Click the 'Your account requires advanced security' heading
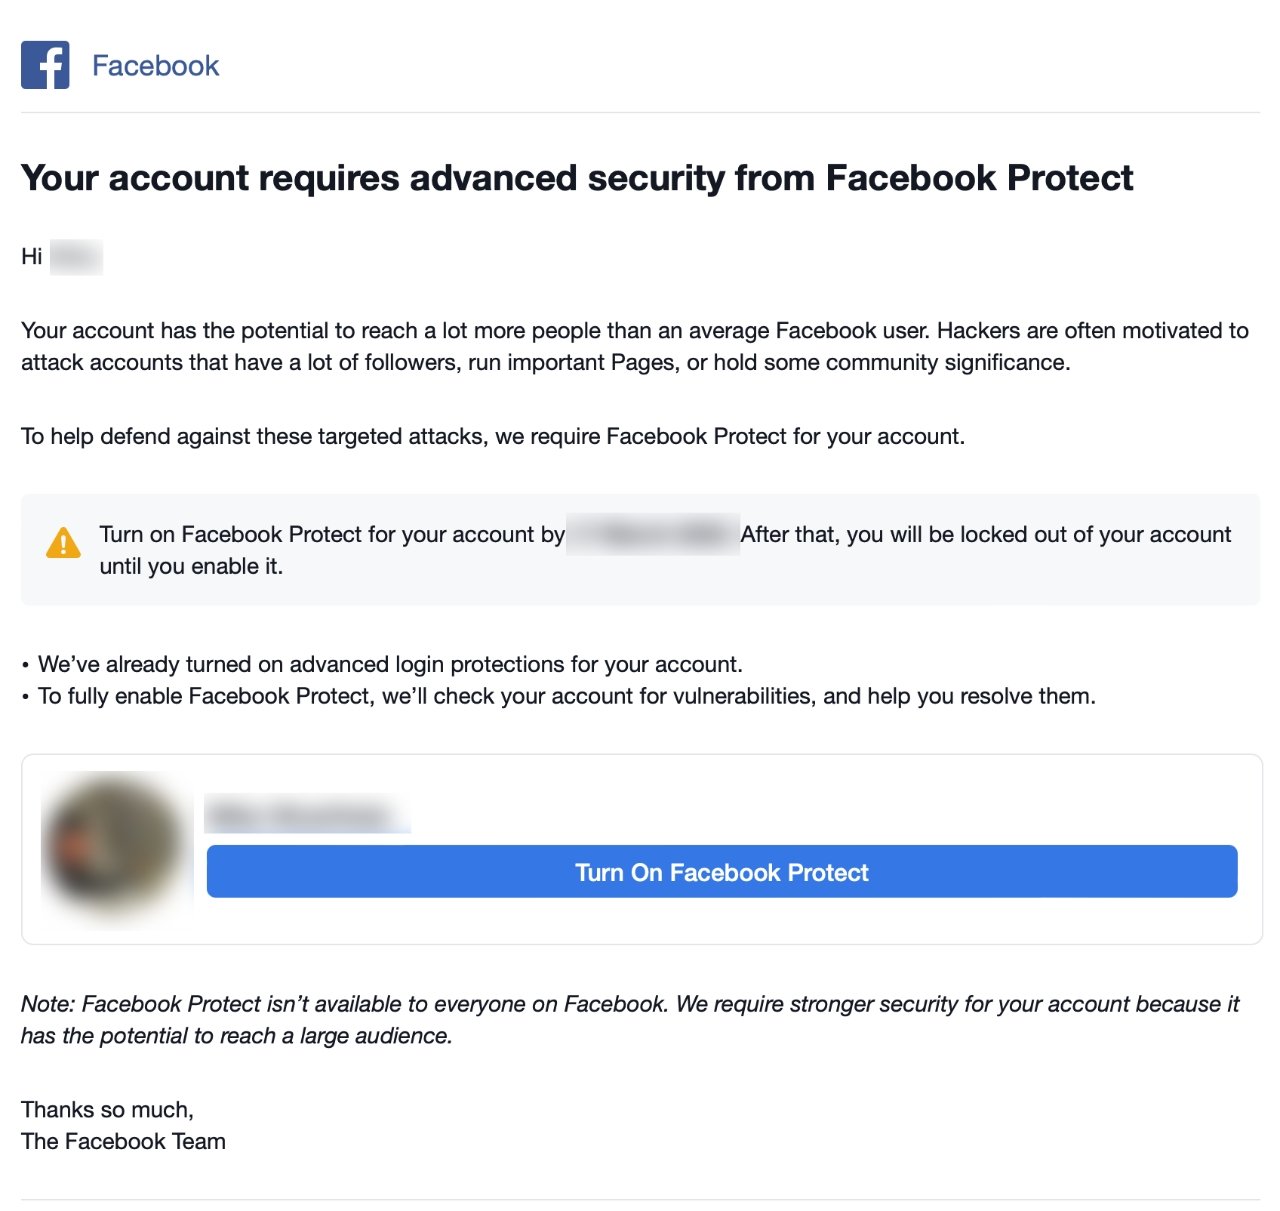This screenshot has width=1280, height=1211. coord(577,178)
